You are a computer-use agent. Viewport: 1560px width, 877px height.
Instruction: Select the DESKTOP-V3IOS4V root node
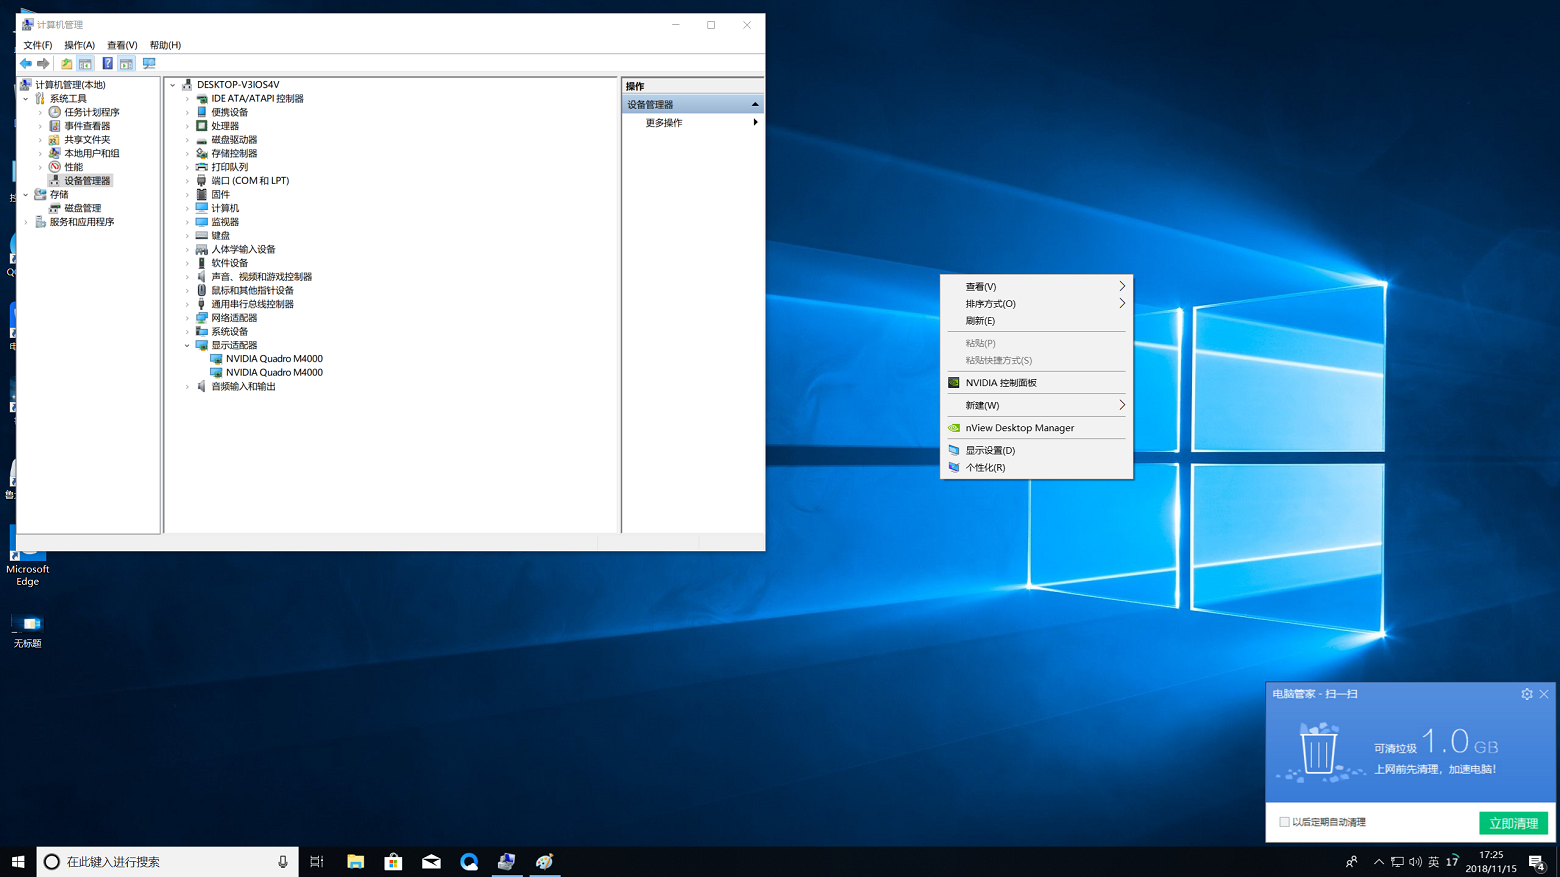pyautogui.click(x=238, y=85)
